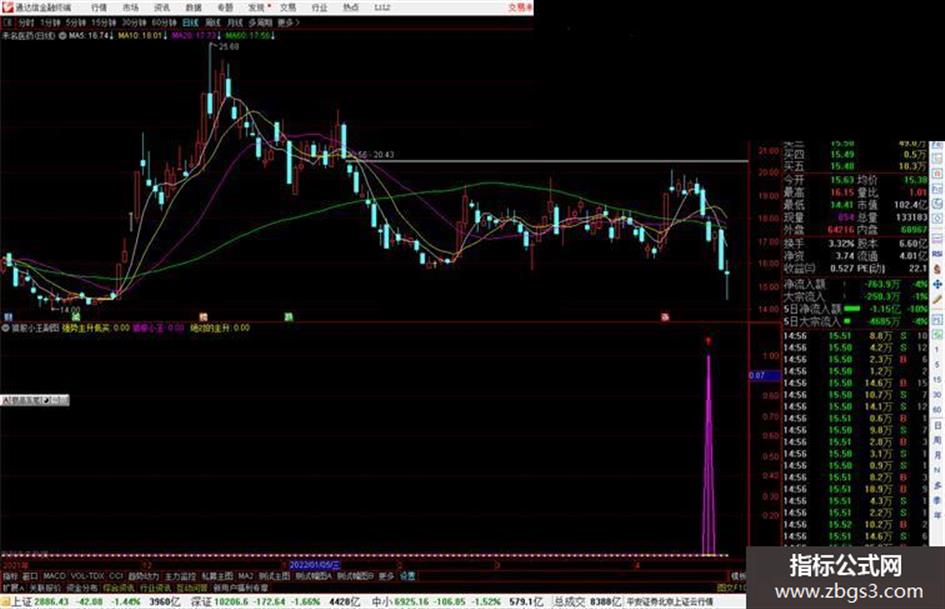945x609 pixels.
Task: Open the 行业资讯 tab
Action: (155, 588)
